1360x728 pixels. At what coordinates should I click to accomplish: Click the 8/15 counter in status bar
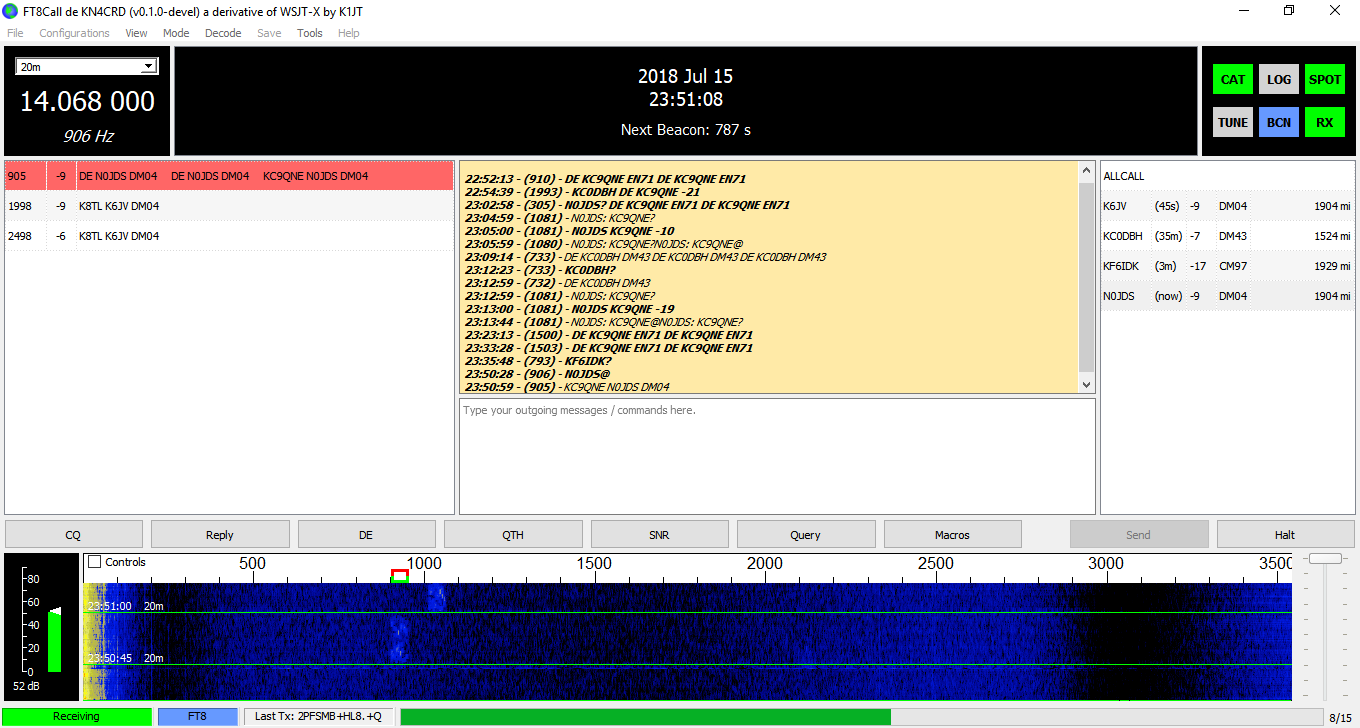(x=1339, y=717)
